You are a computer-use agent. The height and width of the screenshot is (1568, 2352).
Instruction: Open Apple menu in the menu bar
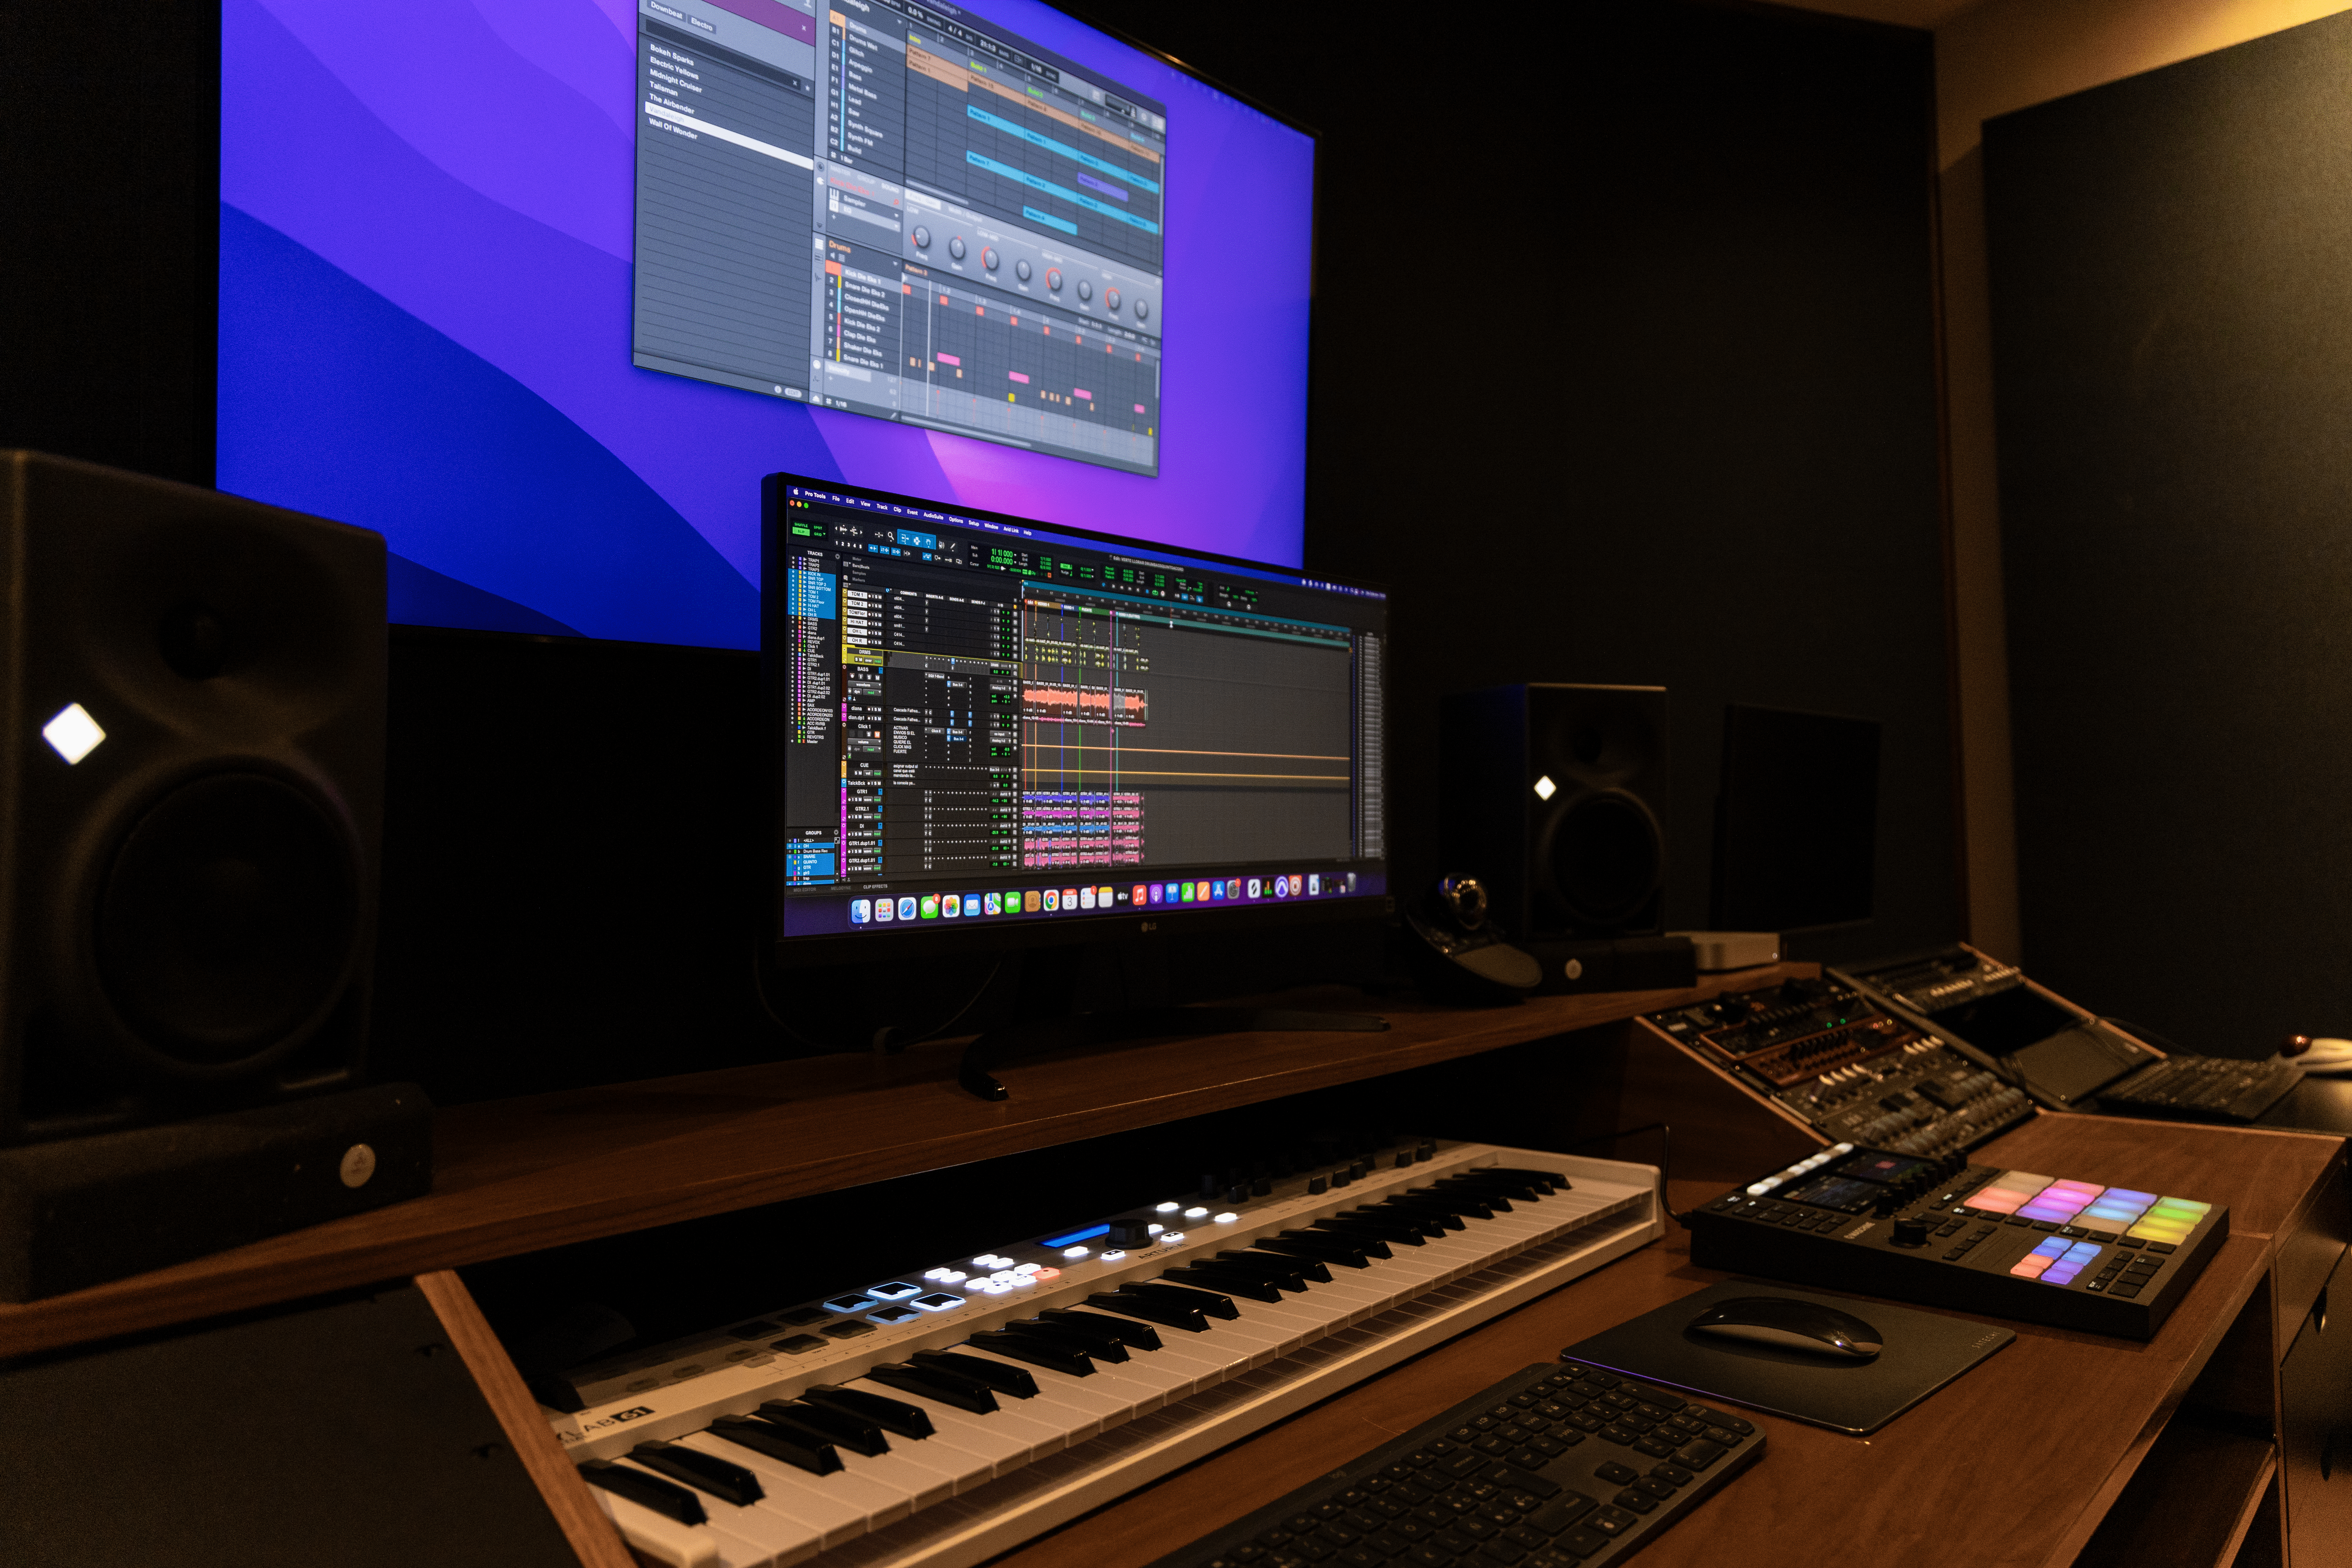coord(796,492)
